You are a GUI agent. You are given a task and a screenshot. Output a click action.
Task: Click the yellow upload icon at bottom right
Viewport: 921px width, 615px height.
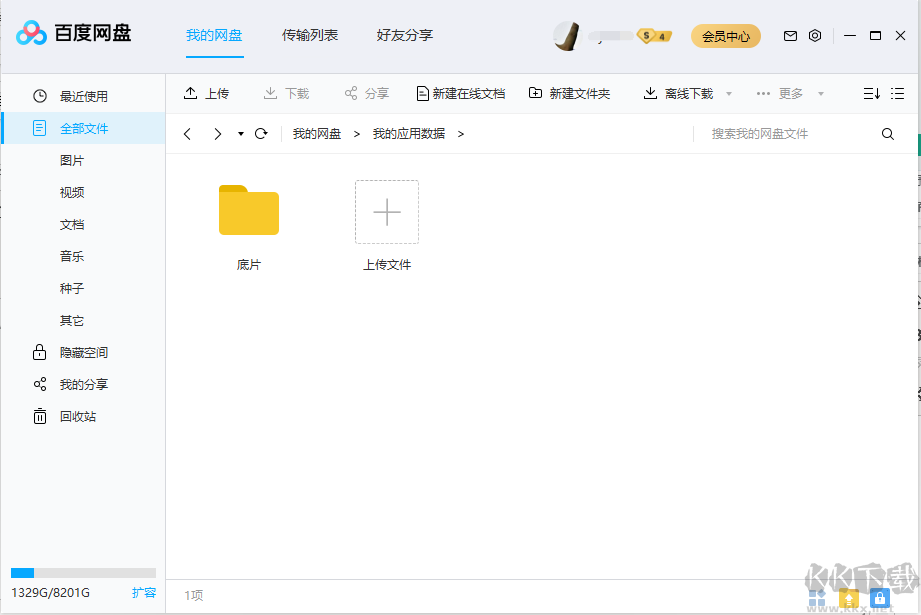click(849, 598)
